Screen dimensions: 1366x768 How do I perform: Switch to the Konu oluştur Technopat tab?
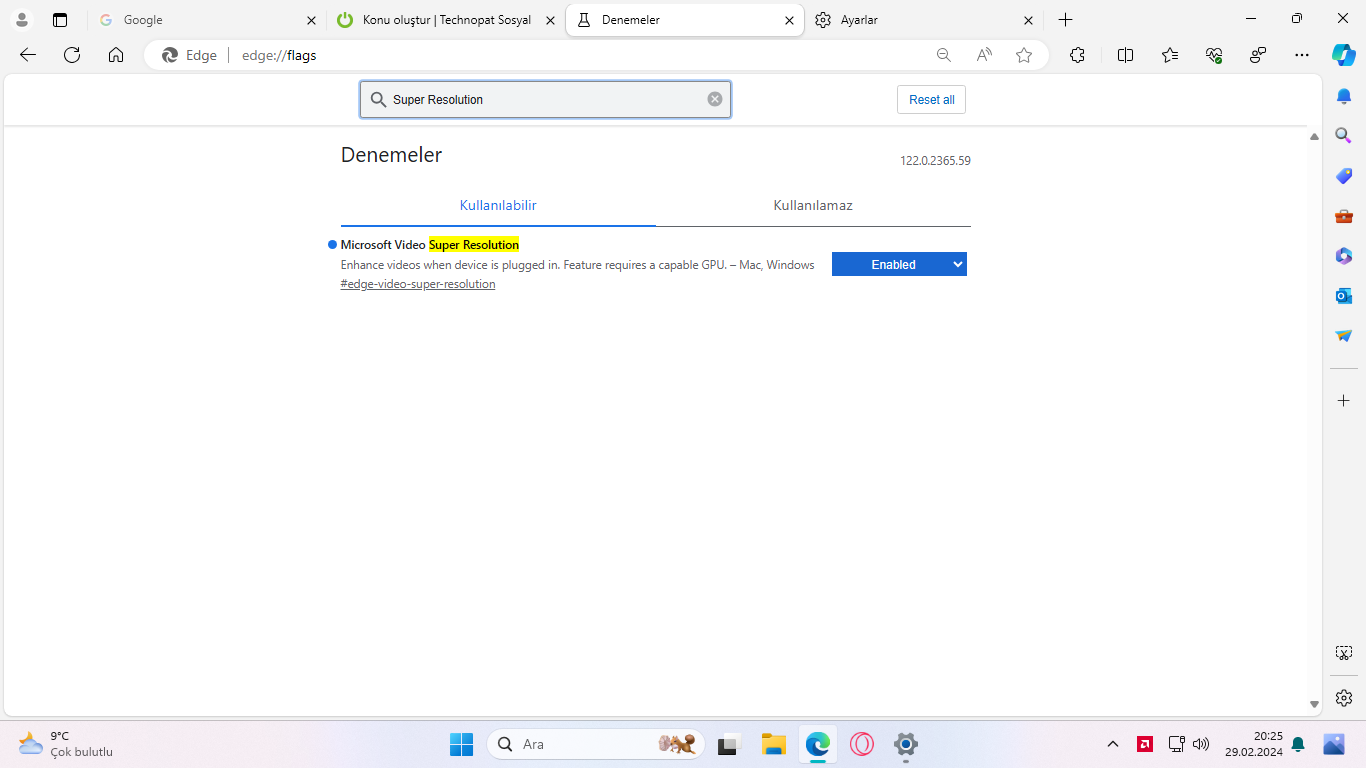click(446, 20)
